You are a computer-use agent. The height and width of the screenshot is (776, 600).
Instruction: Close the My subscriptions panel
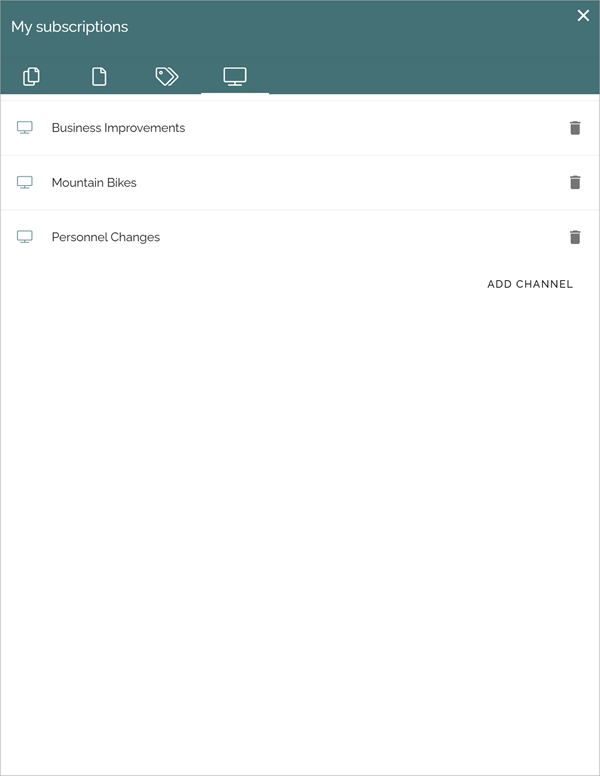(x=583, y=16)
